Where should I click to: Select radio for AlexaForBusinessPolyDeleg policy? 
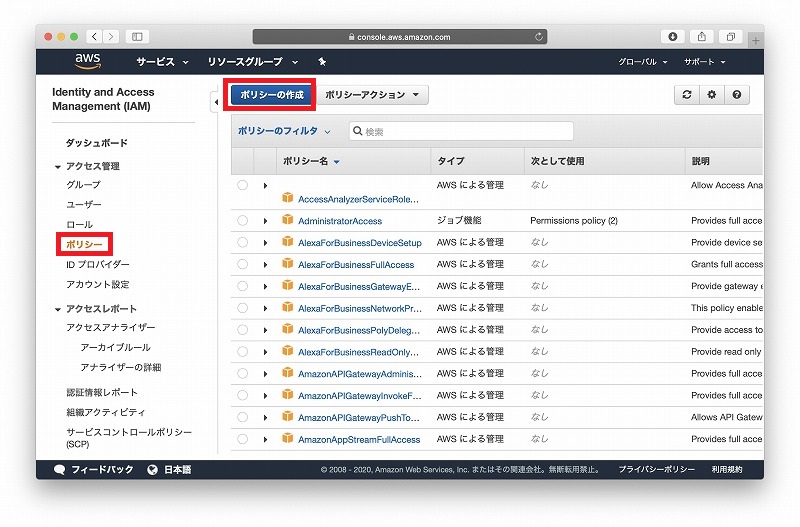tap(242, 330)
